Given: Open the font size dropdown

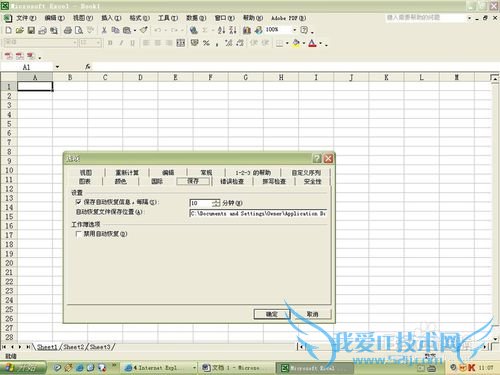Looking at the screenshot, I should [98, 43].
